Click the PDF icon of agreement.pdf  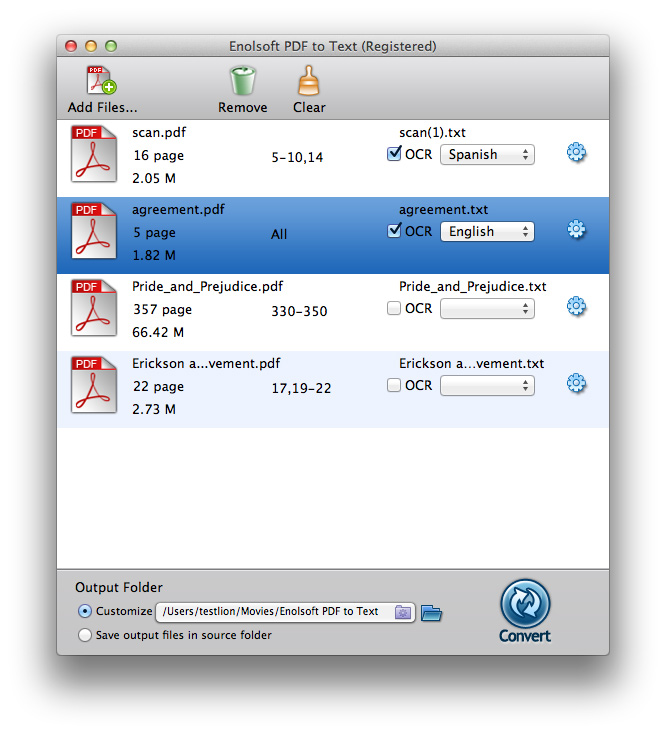tap(94, 230)
